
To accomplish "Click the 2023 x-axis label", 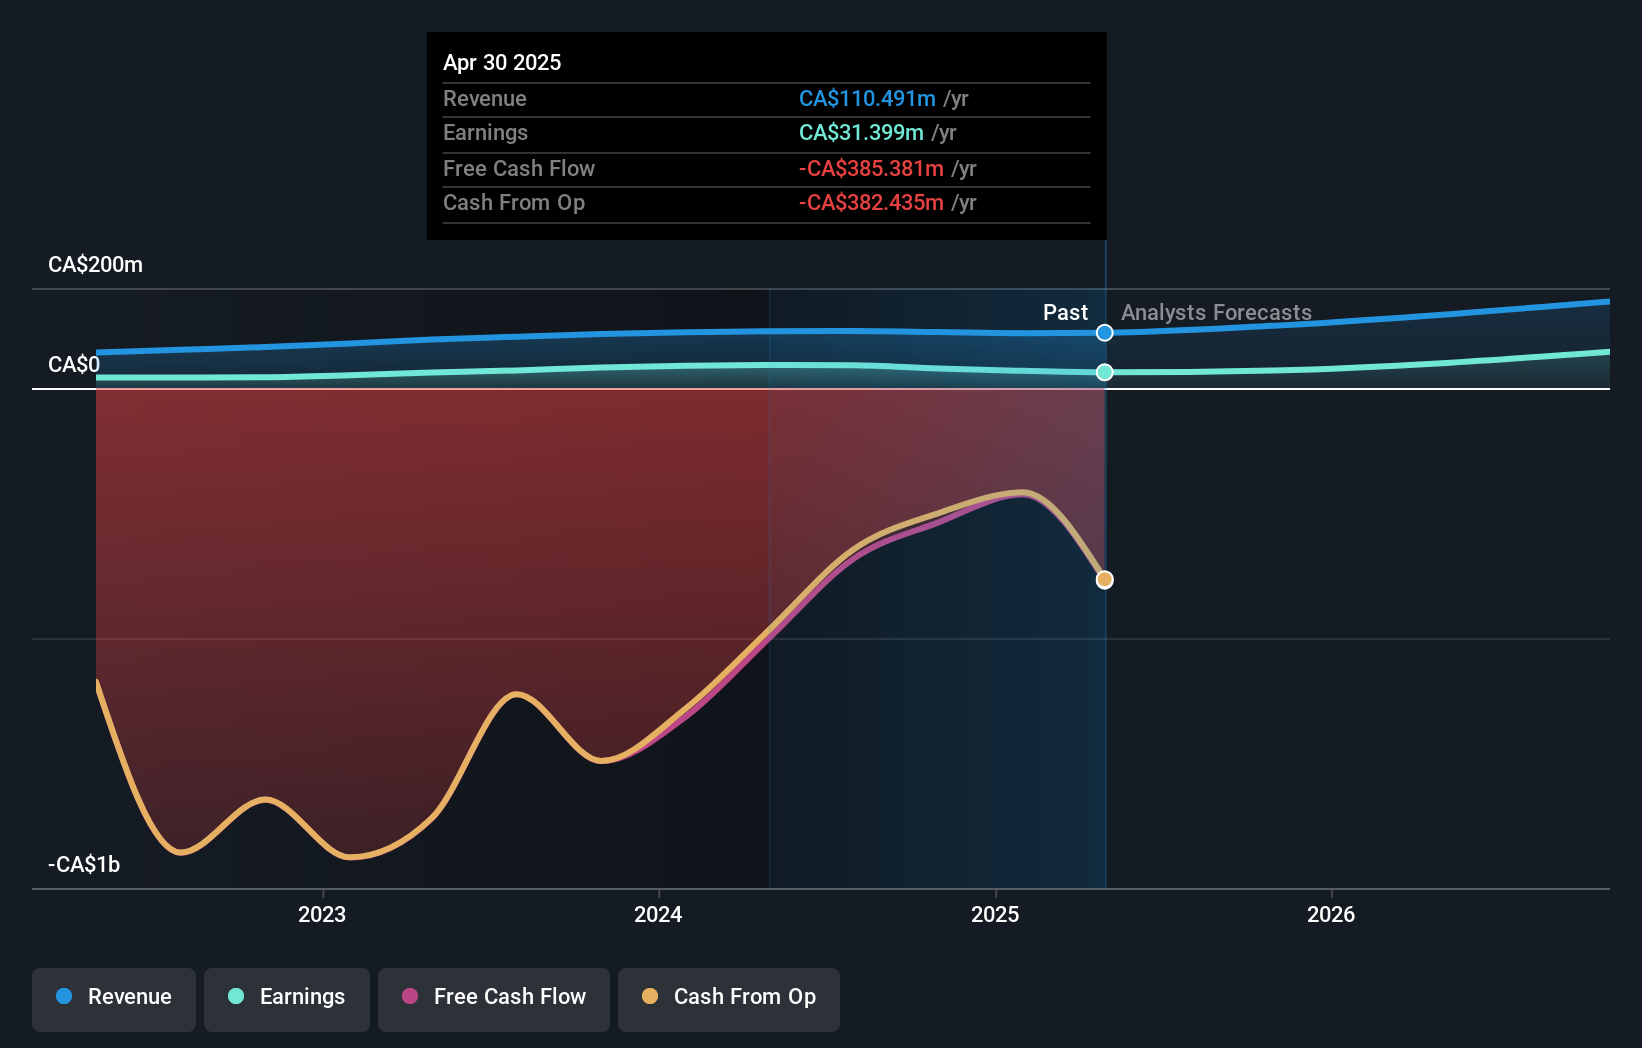I will coord(322,914).
